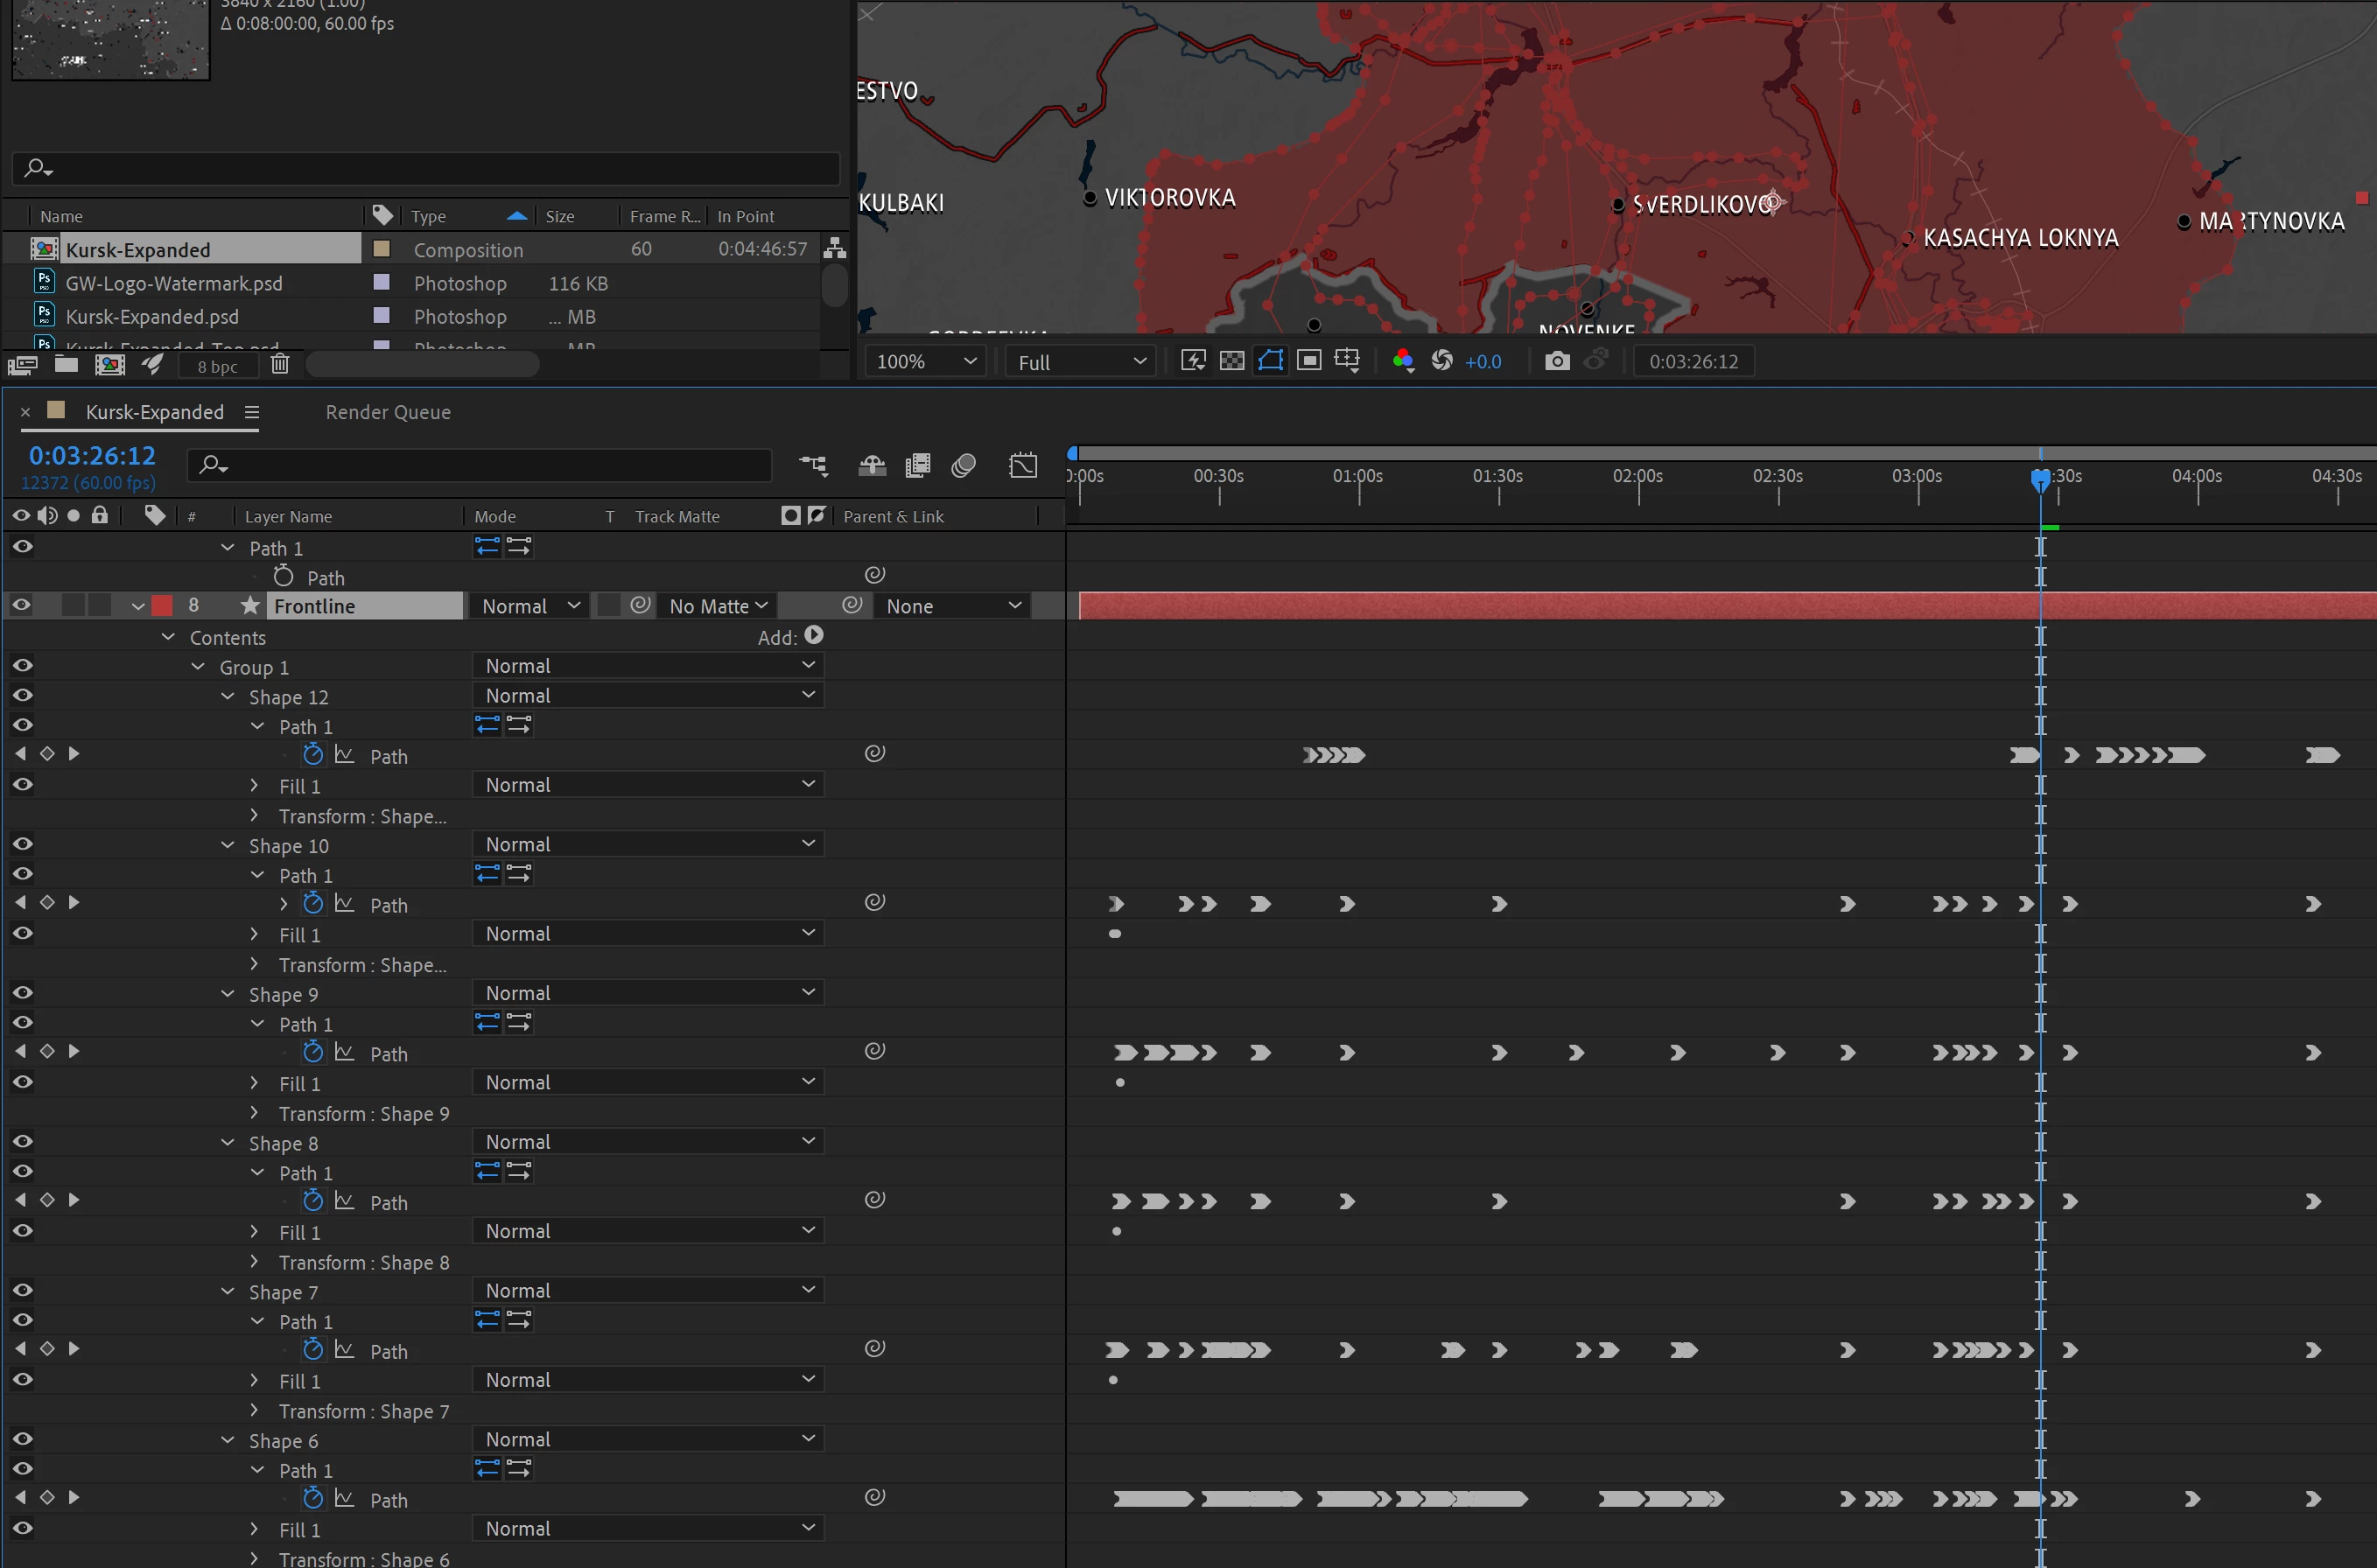The width and height of the screenshot is (2377, 1568).
Task: Toggle Shape 12 Path stopwatch
Action: click(313, 755)
